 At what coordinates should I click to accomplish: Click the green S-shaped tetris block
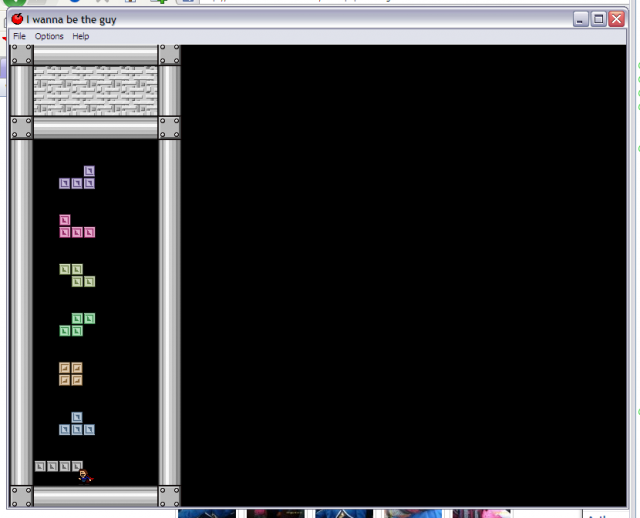click(x=77, y=325)
